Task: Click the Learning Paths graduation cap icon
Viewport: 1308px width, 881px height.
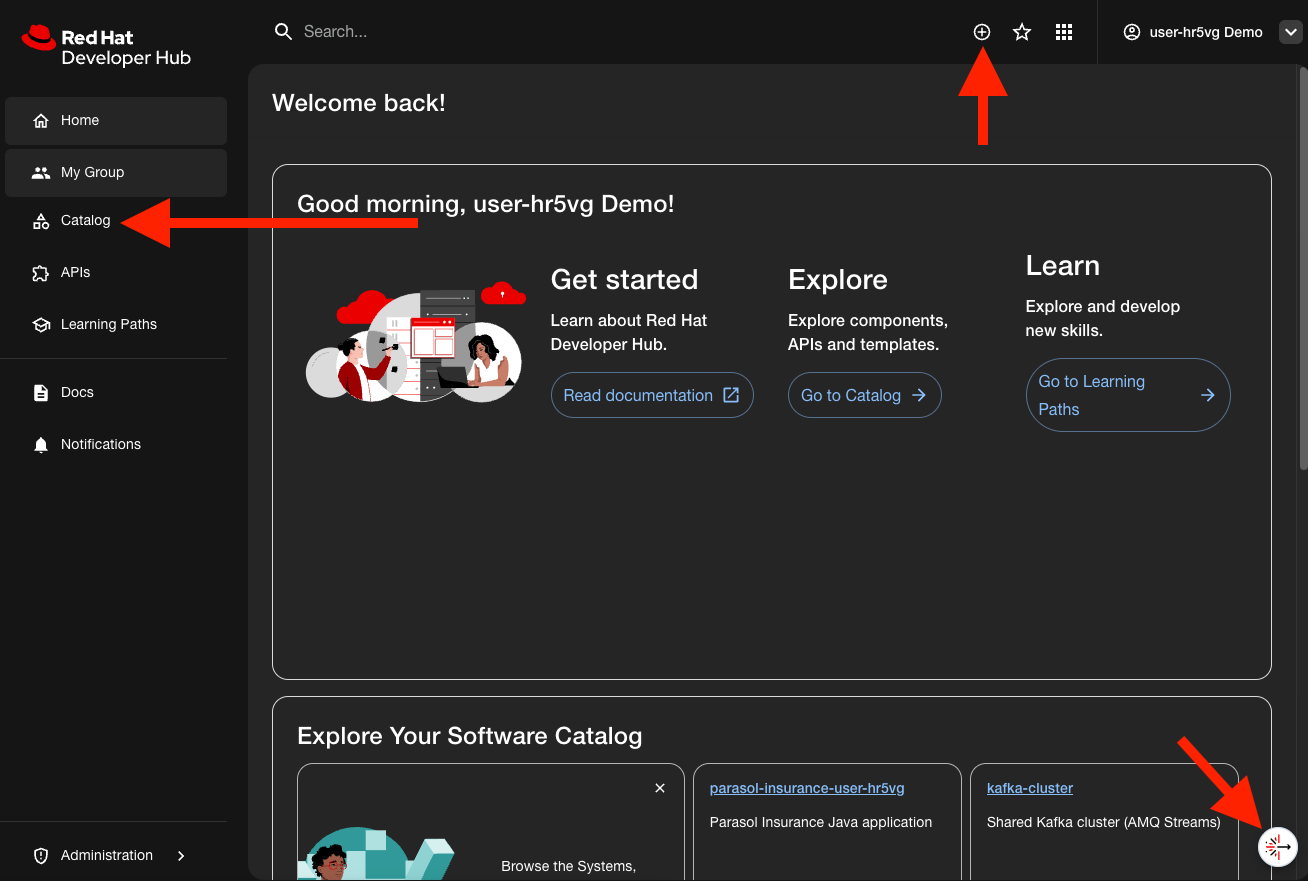Action: (x=41, y=325)
